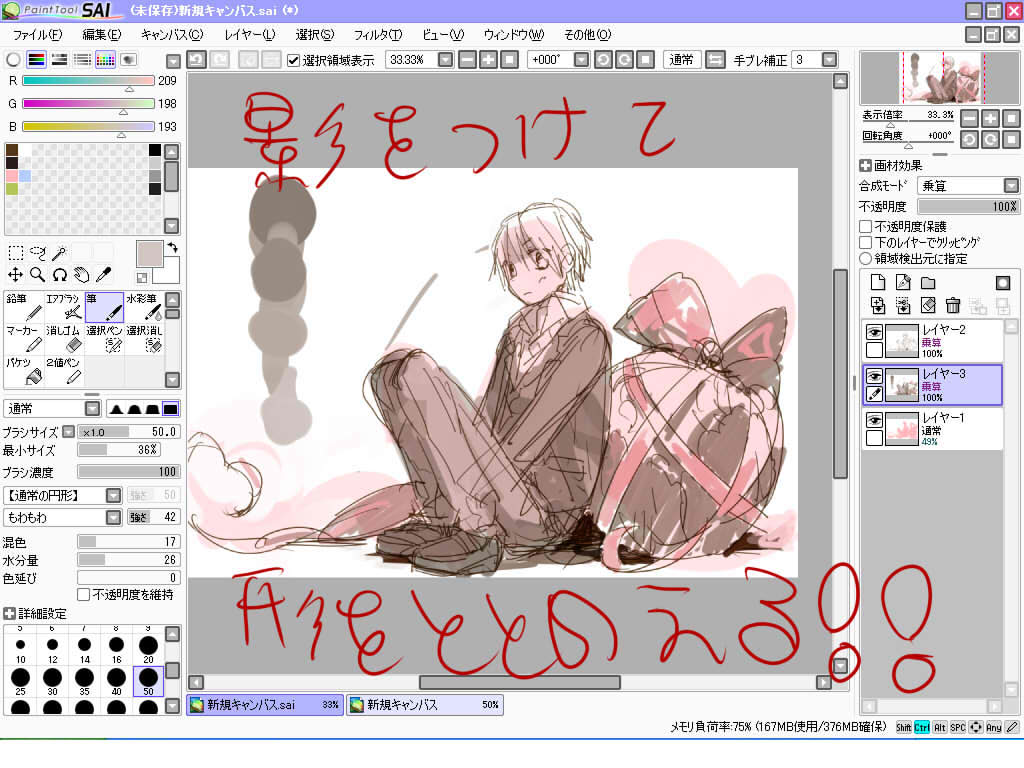The image size is (1024, 768).
Task: Expand the 画材効果 section
Action: coord(865,166)
